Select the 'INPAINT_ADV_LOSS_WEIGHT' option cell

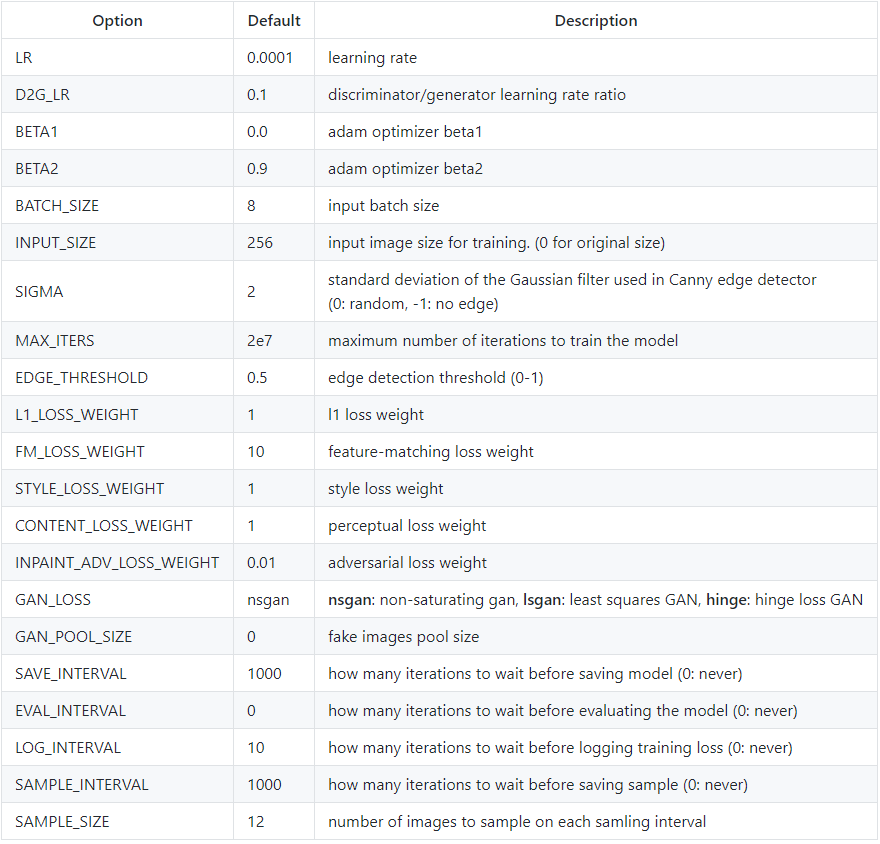pyautogui.click(x=117, y=563)
